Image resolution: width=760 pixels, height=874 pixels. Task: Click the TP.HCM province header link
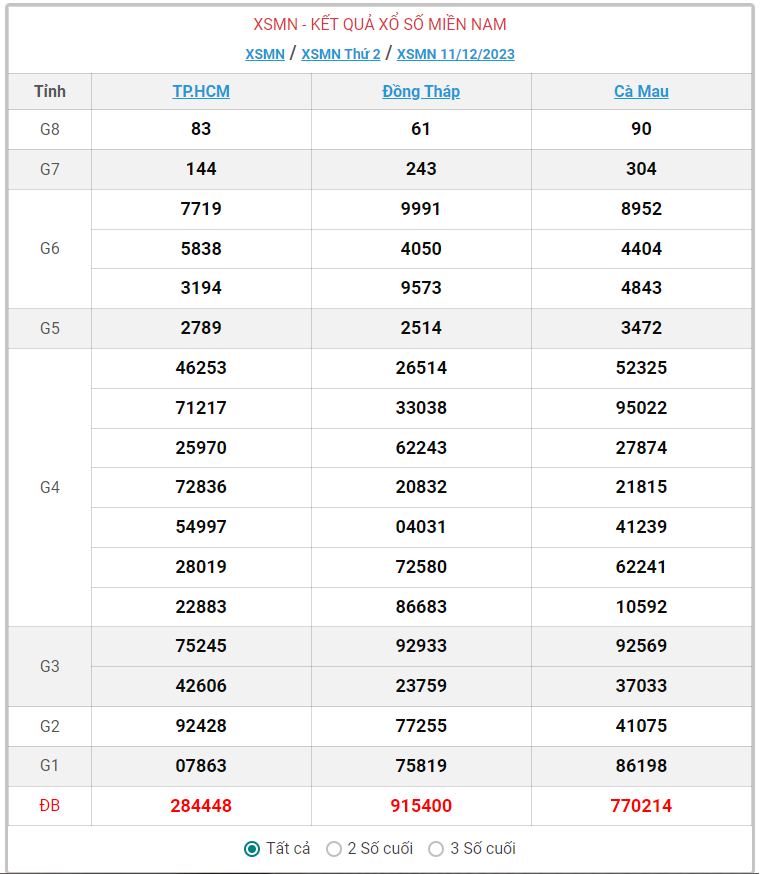(201, 91)
